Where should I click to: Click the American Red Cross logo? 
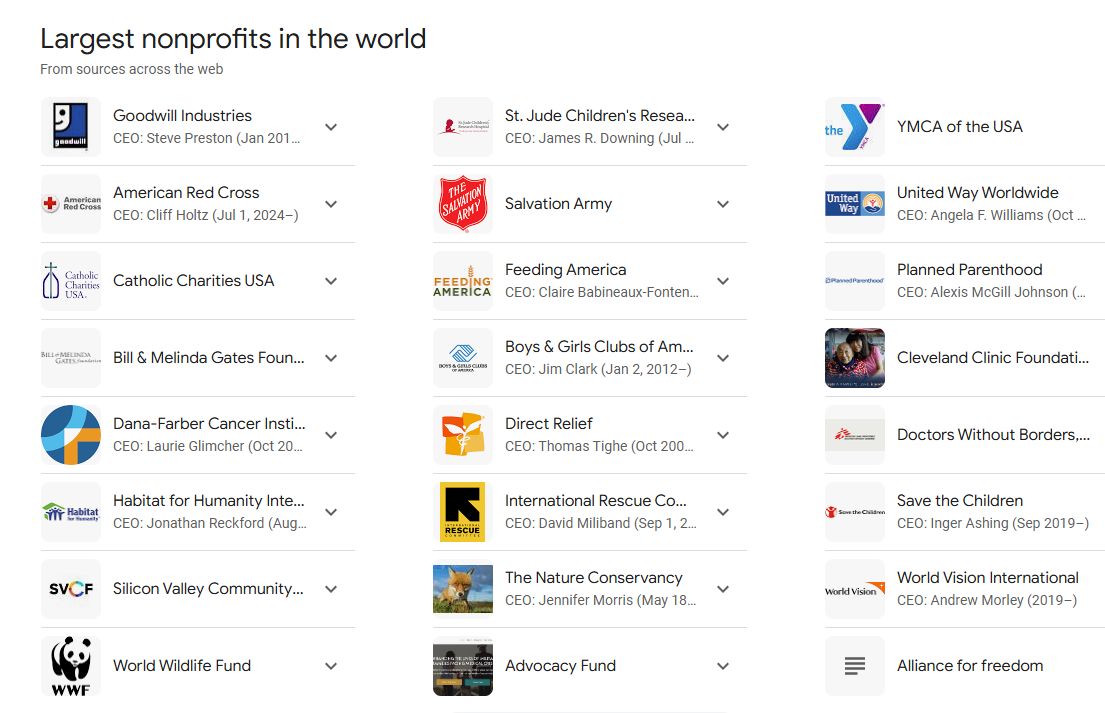pyautogui.click(x=71, y=204)
